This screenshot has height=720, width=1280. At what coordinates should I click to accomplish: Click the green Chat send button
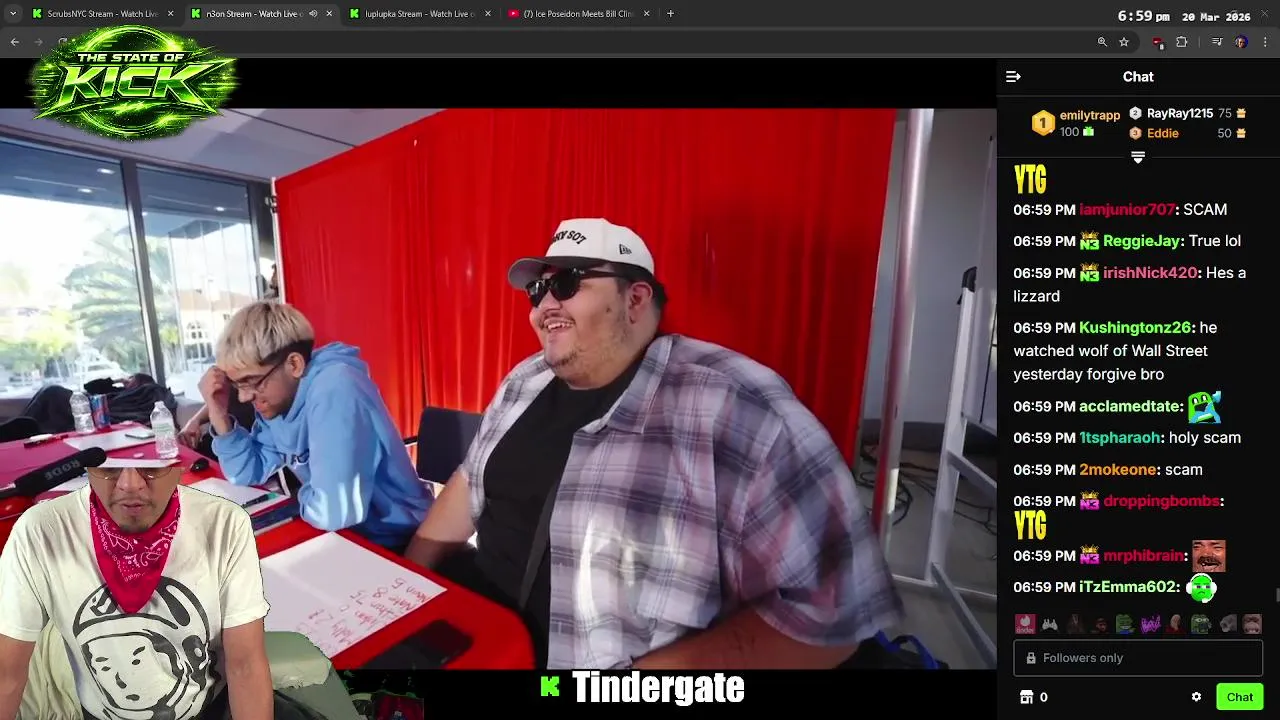(x=1240, y=697)
